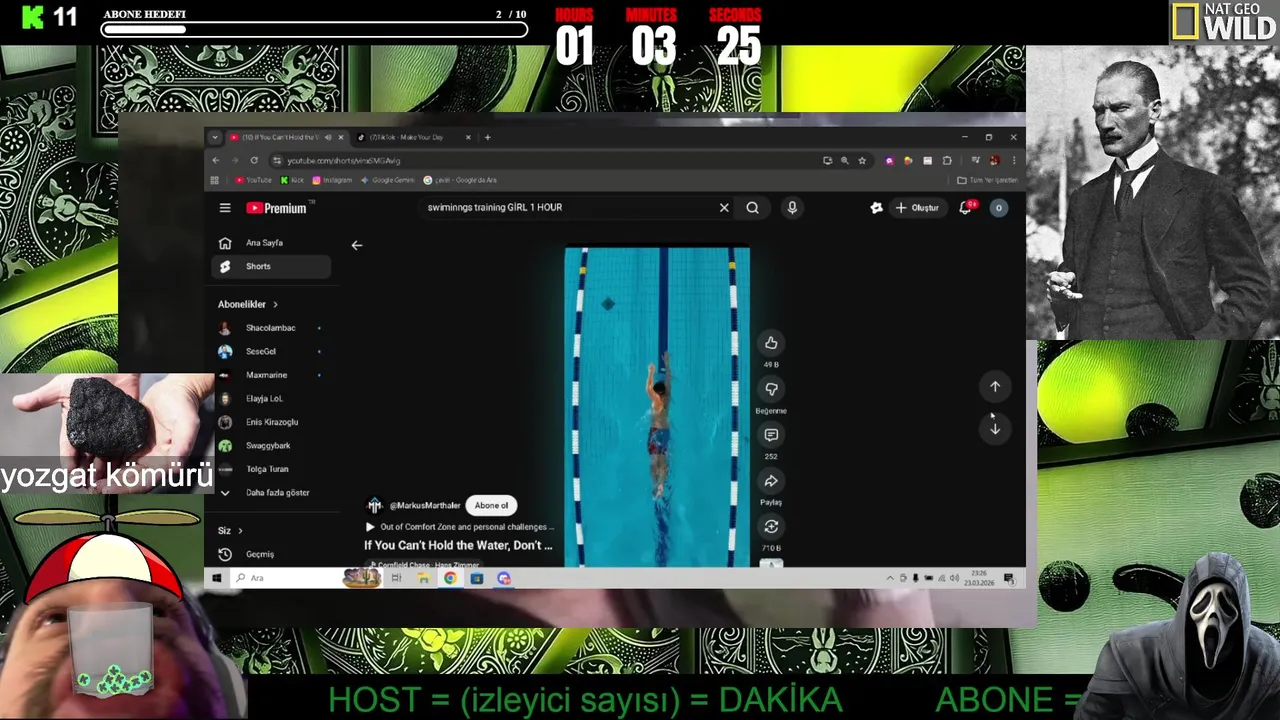Open the notifications bell
Viewport: 1280px width, 720px height.
tap(966, 208)
